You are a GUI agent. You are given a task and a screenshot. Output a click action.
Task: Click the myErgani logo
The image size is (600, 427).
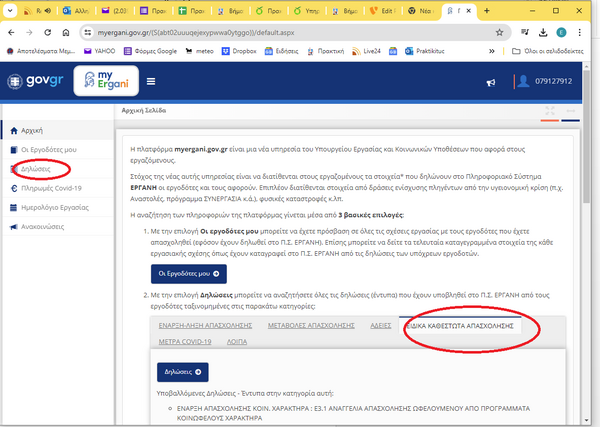pos(107,81)
